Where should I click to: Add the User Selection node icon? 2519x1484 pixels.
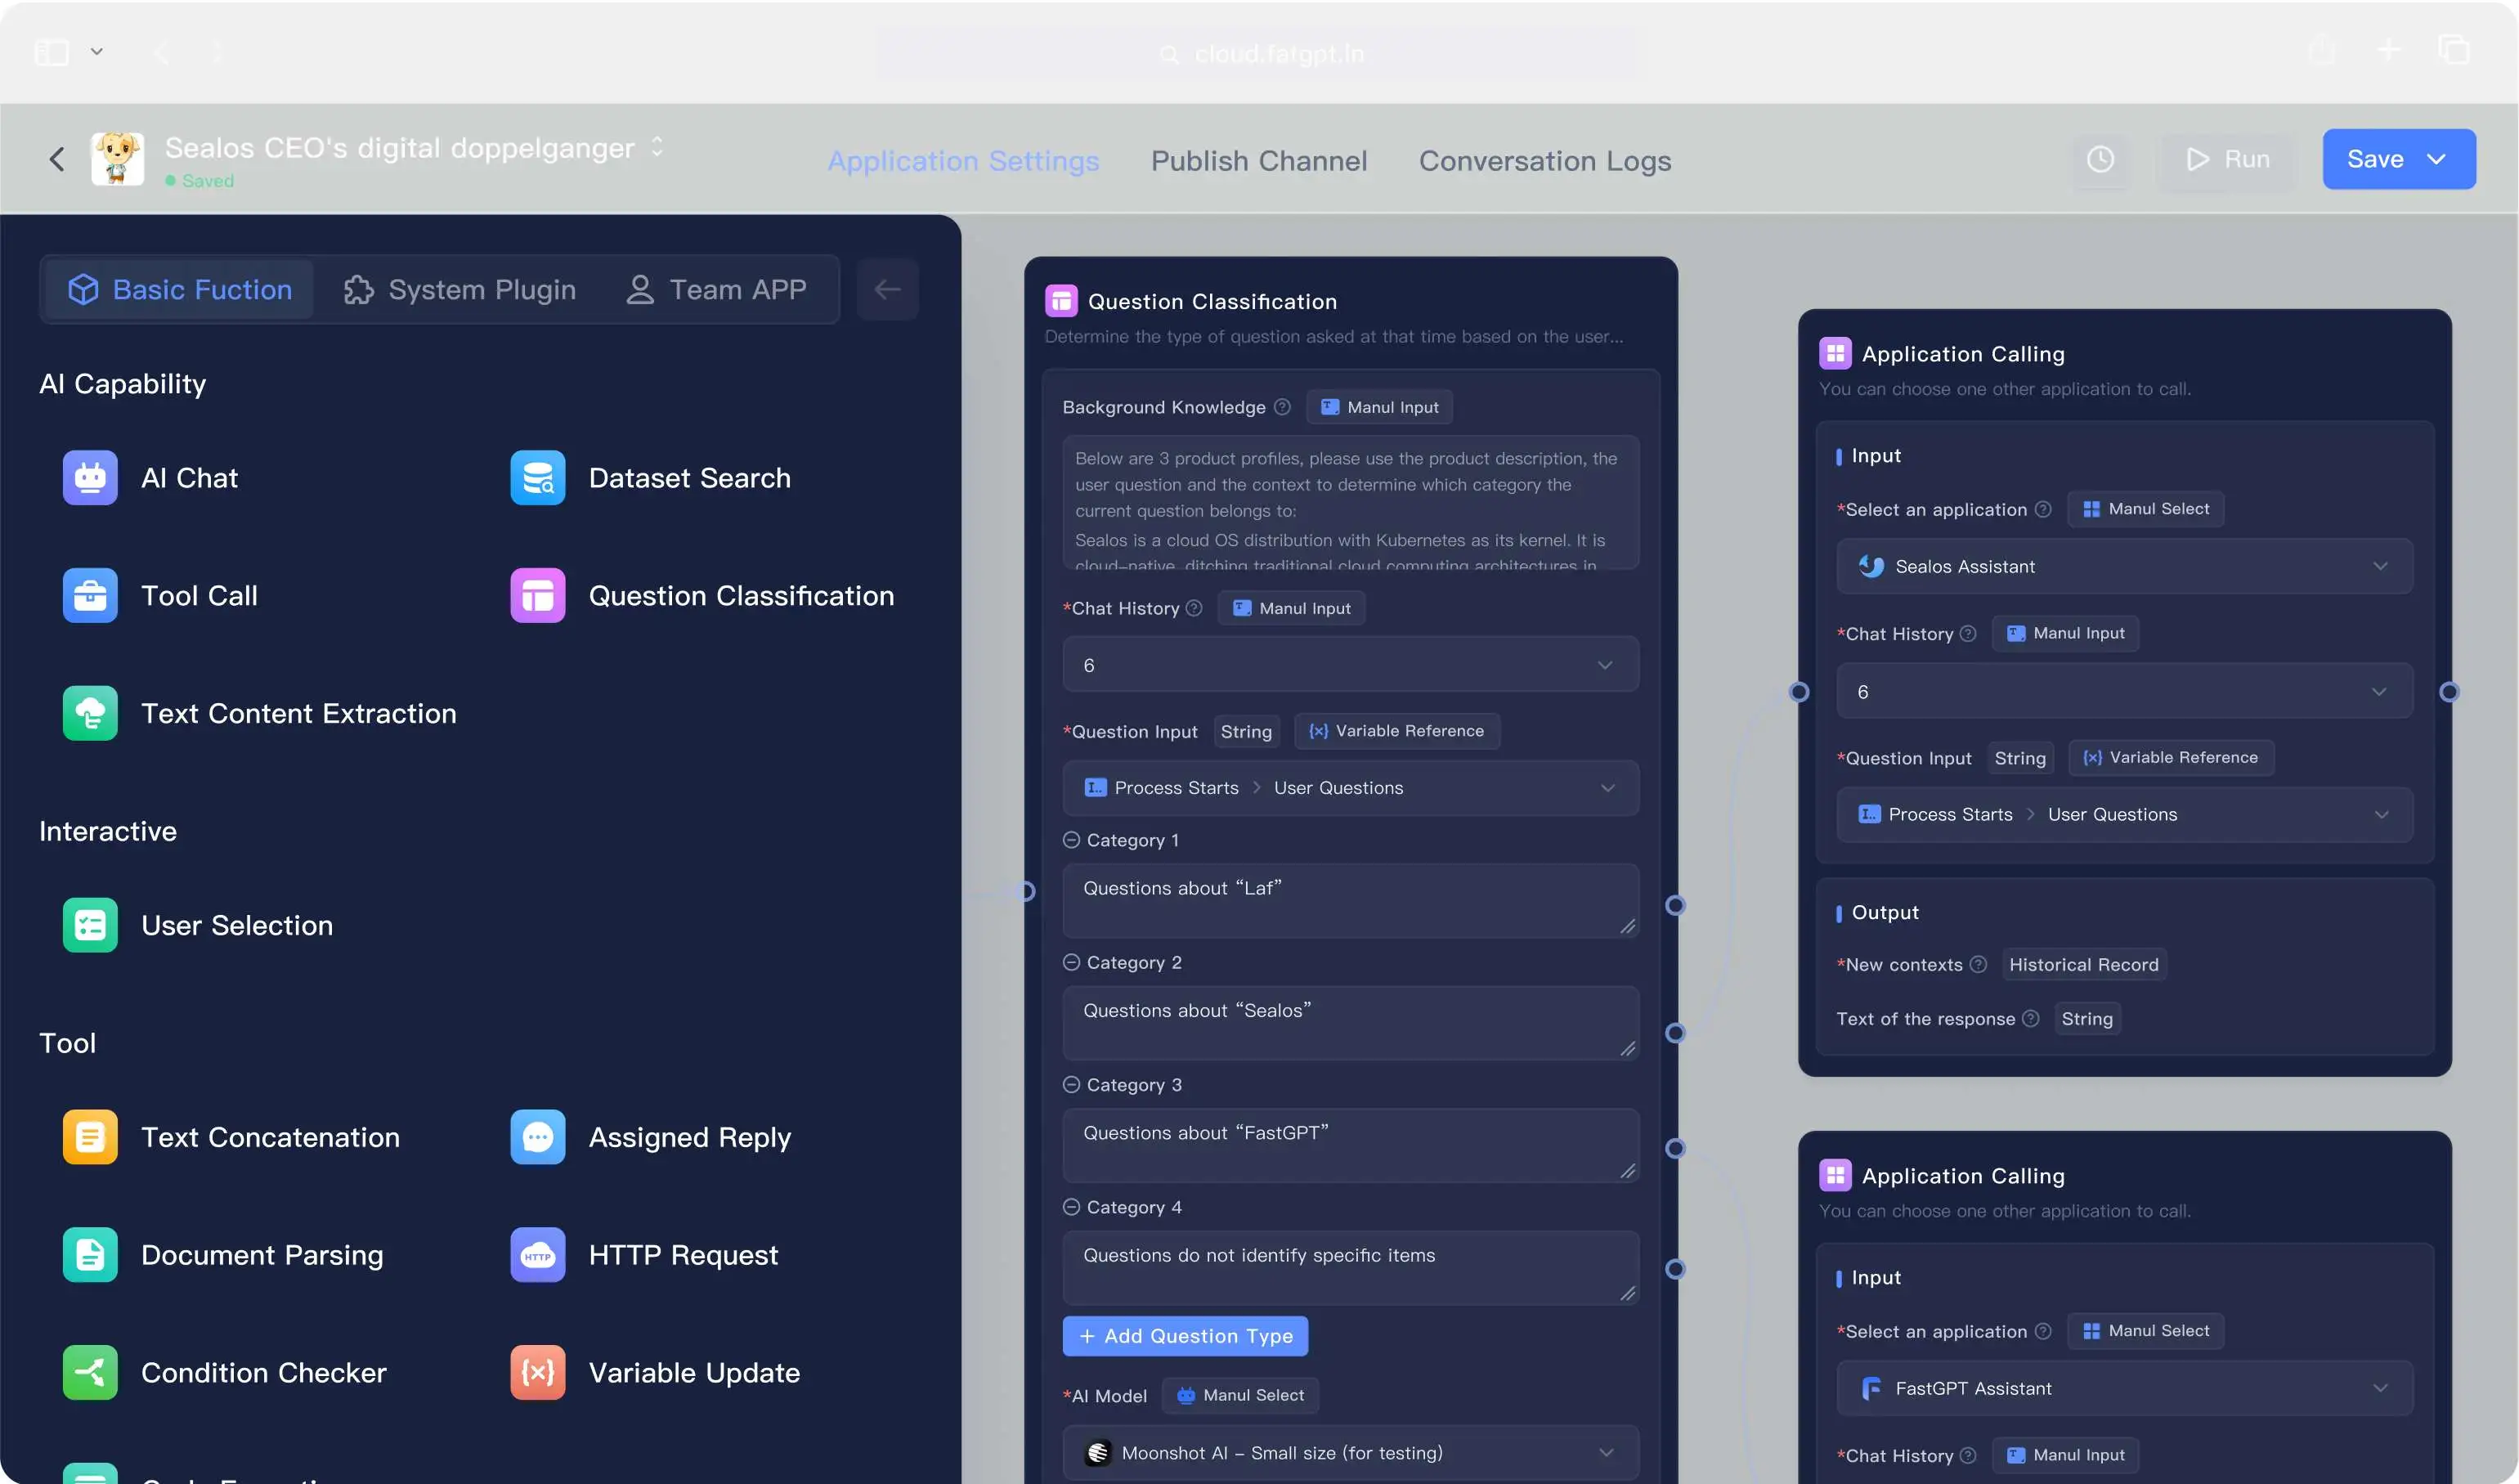pyautogui.click(x=90, y=926)
